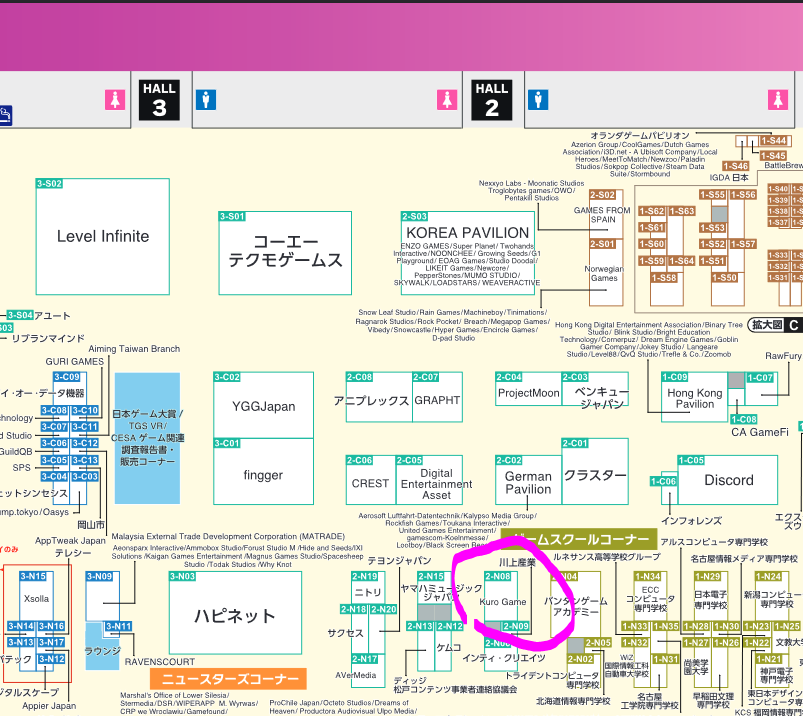Click booth number label 2-N19
This screenshot has height=716, width=803.
[x=365, y=576]
